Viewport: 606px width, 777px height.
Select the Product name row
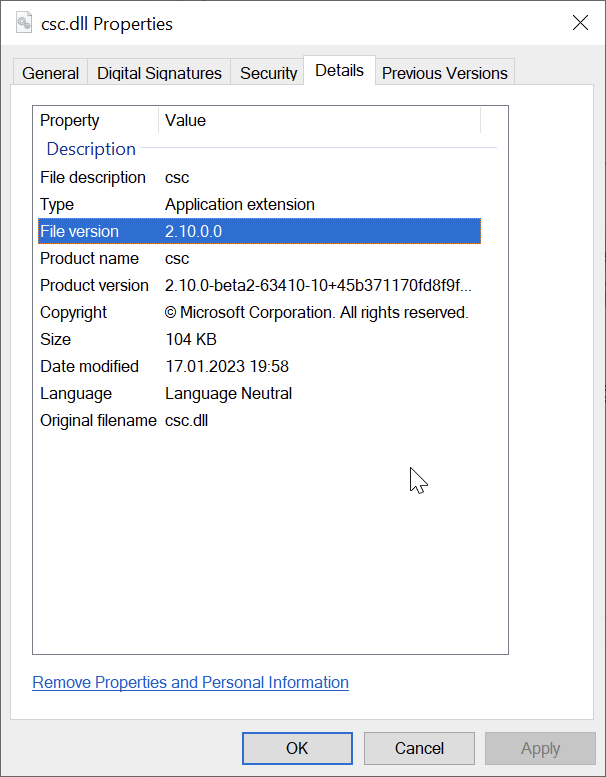[x=259, y=258]
